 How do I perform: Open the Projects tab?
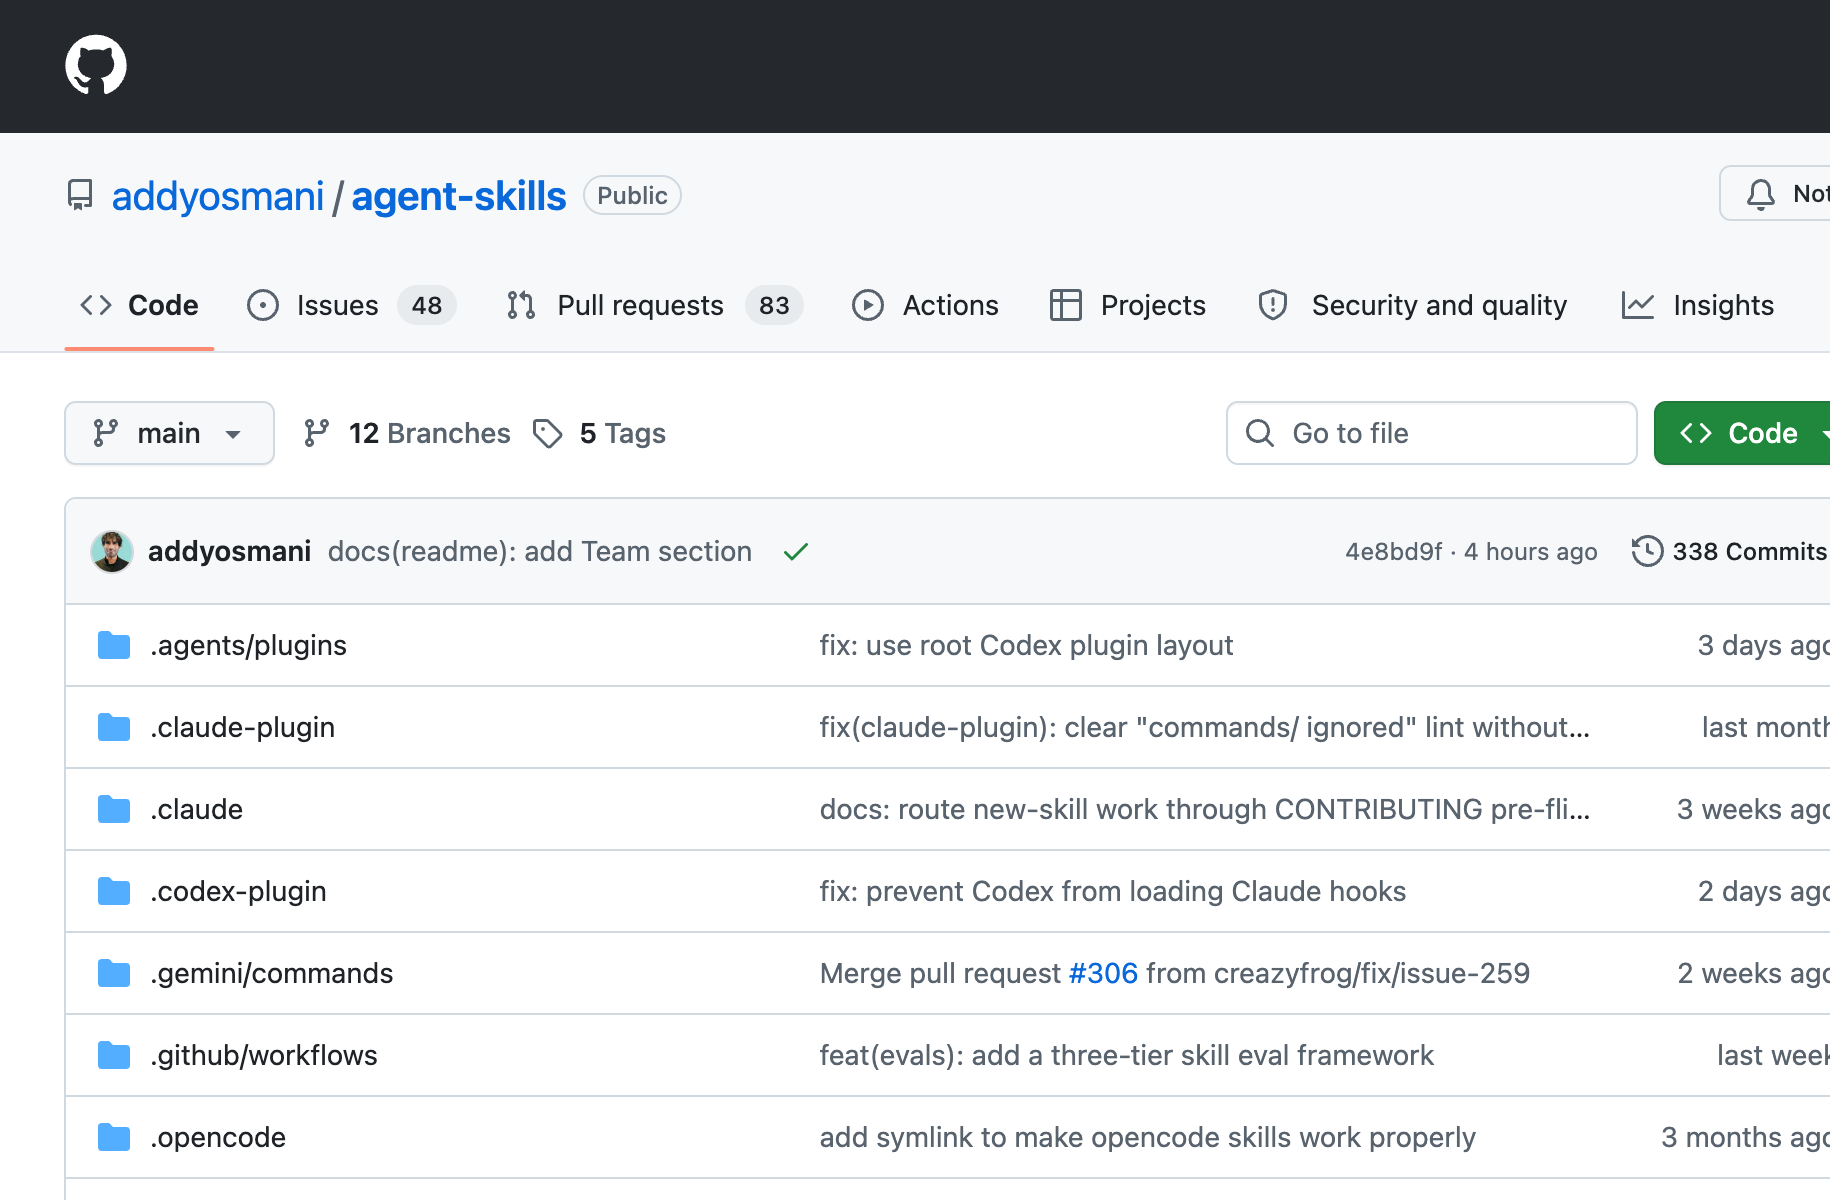[x=1128, y=305]
